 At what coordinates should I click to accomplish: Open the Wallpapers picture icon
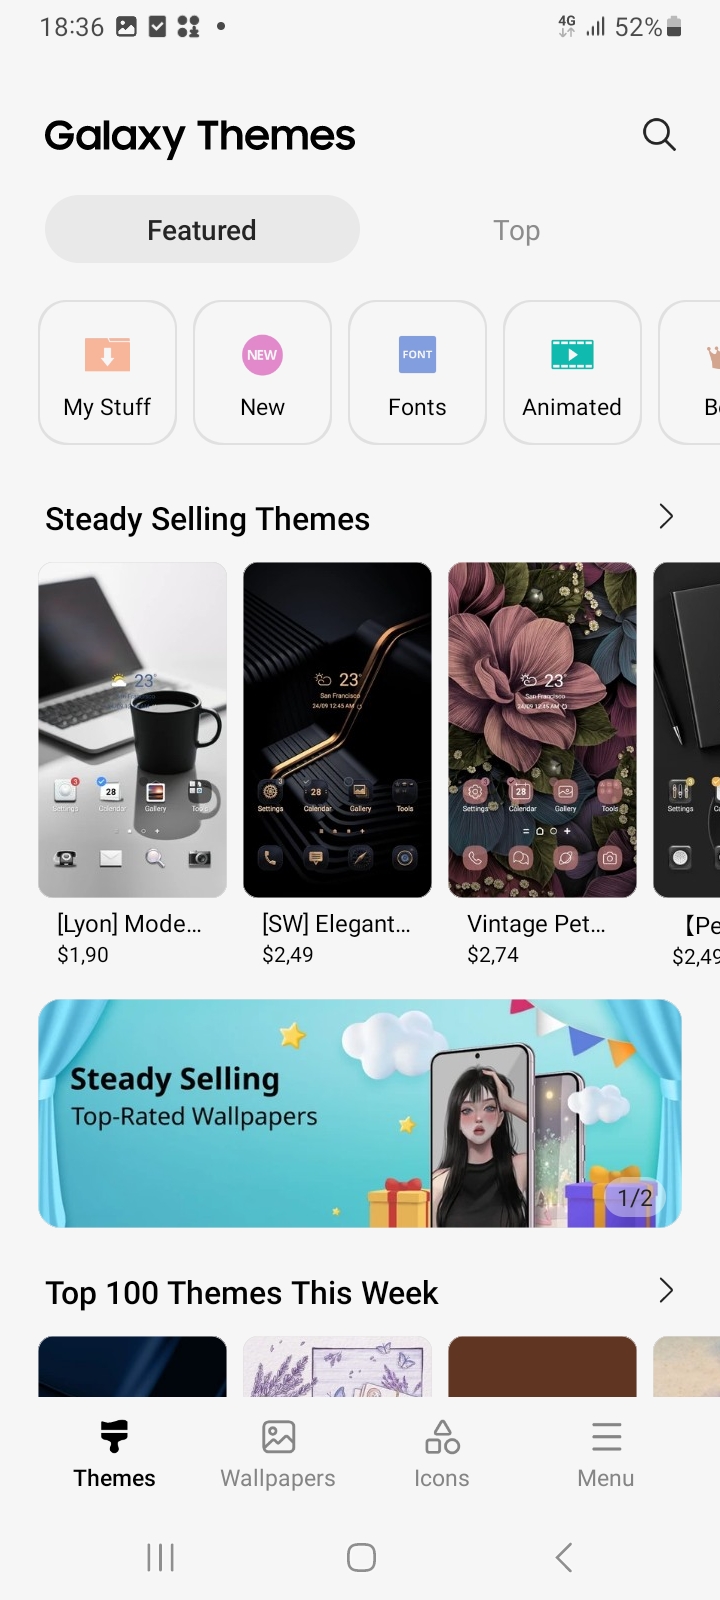[x=278, y=1436]
